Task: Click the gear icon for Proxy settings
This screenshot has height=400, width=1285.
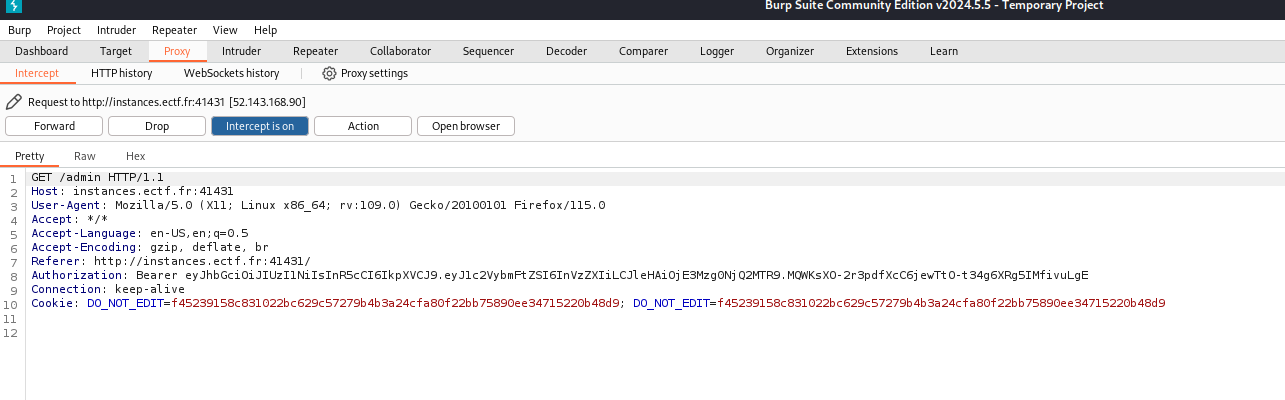Action: (329, 73)
